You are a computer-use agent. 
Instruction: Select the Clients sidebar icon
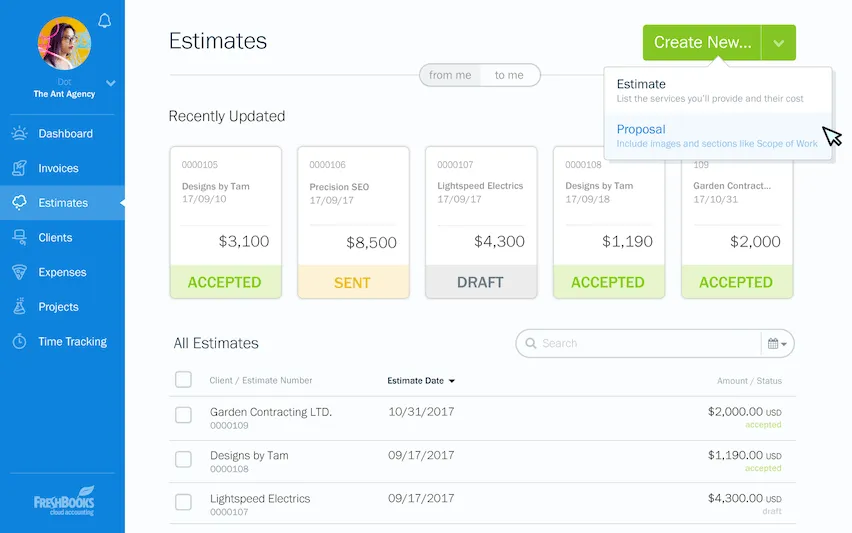click(x=19, y=238)
